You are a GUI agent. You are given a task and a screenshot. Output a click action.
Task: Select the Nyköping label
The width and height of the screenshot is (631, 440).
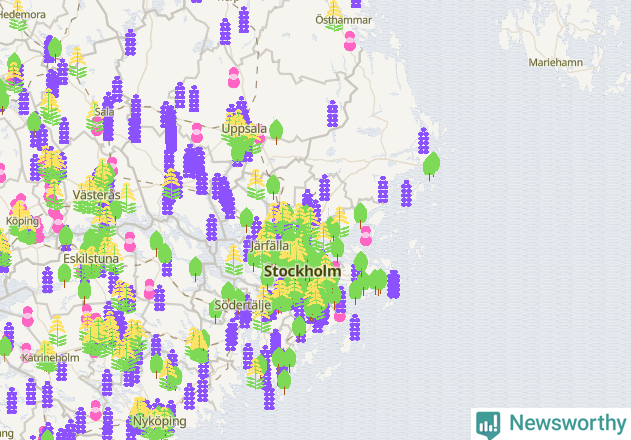tap(159, 421)
